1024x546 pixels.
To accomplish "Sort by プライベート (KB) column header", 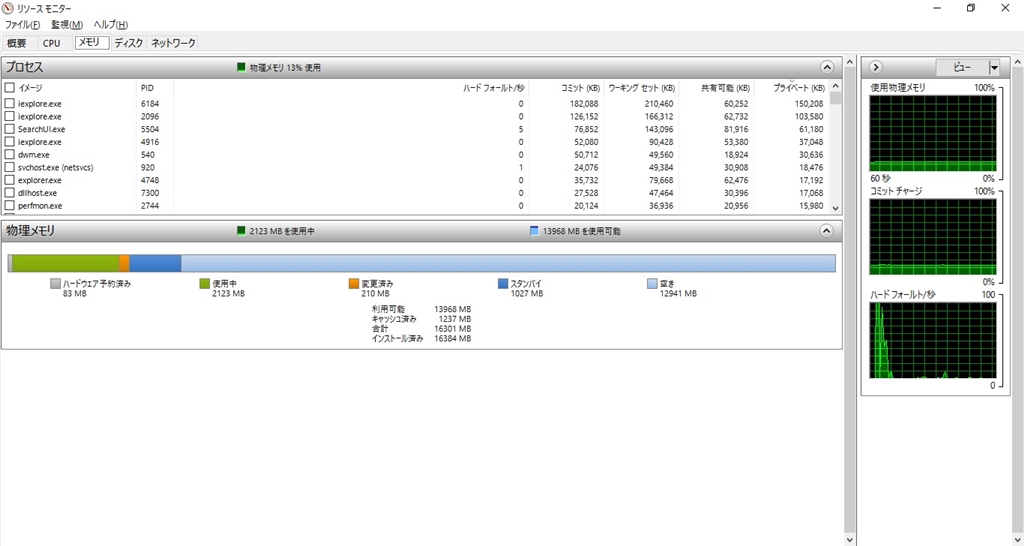I will pyautogui.click(x=799, y=88).
